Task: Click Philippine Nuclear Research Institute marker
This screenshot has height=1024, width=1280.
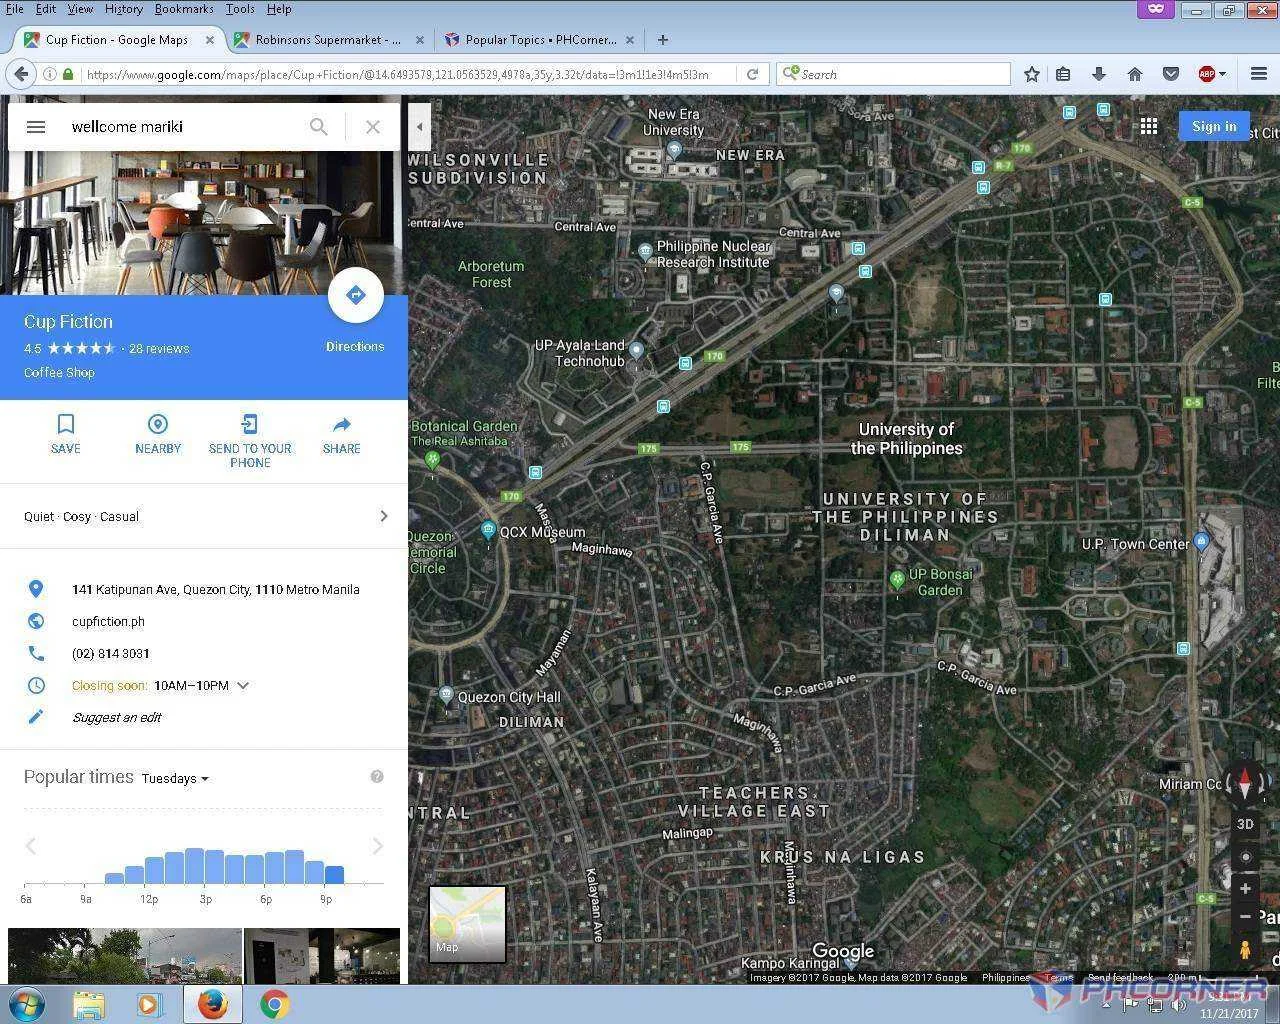Action: (x=646, y=251)
